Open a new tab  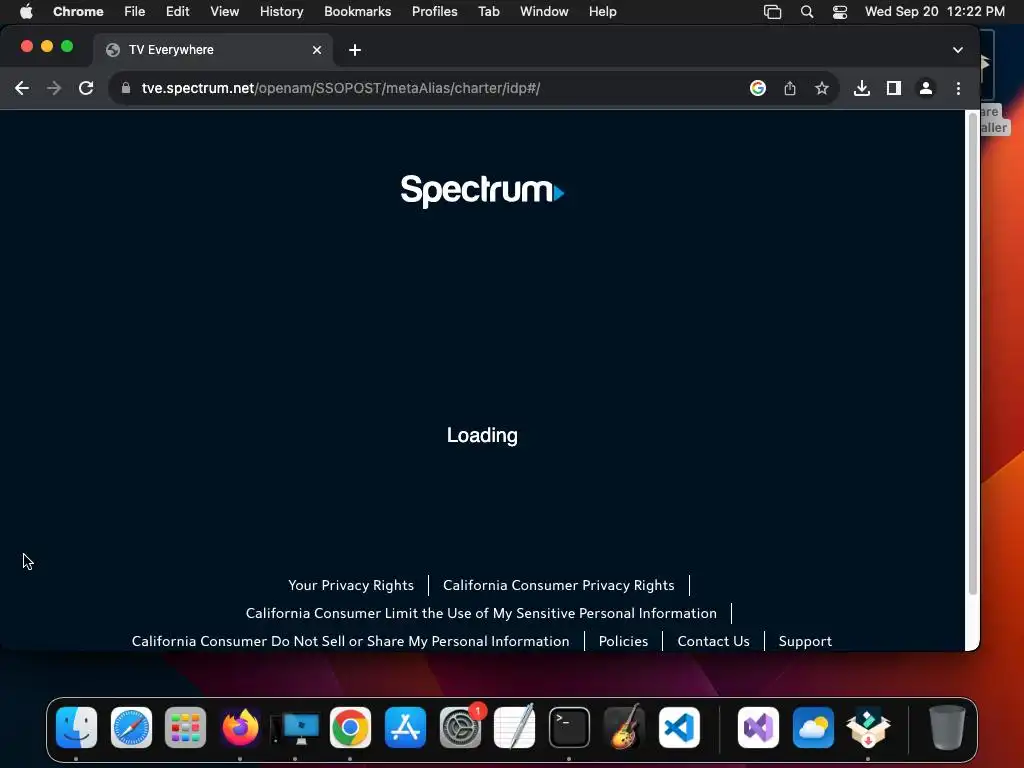tap(355, 50)
